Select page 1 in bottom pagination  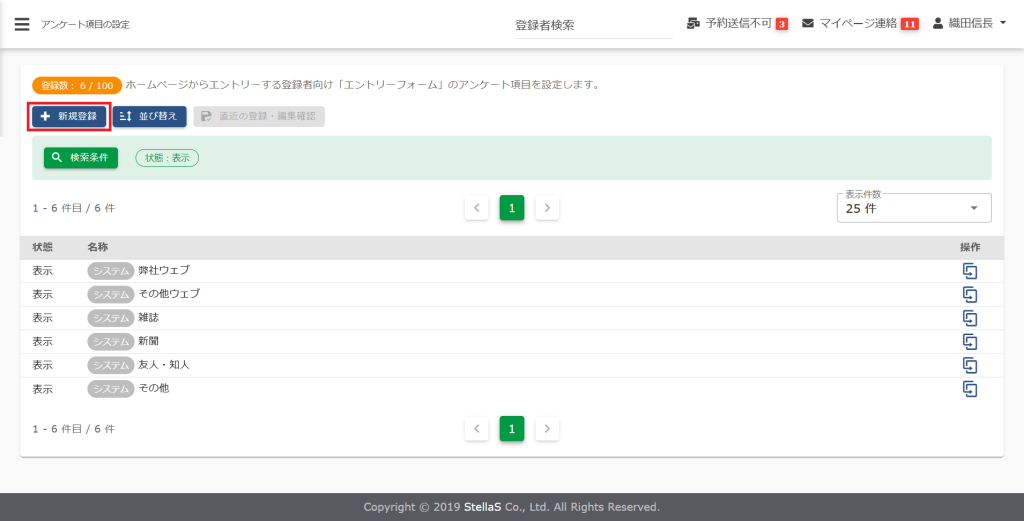(x=512, y=429)
